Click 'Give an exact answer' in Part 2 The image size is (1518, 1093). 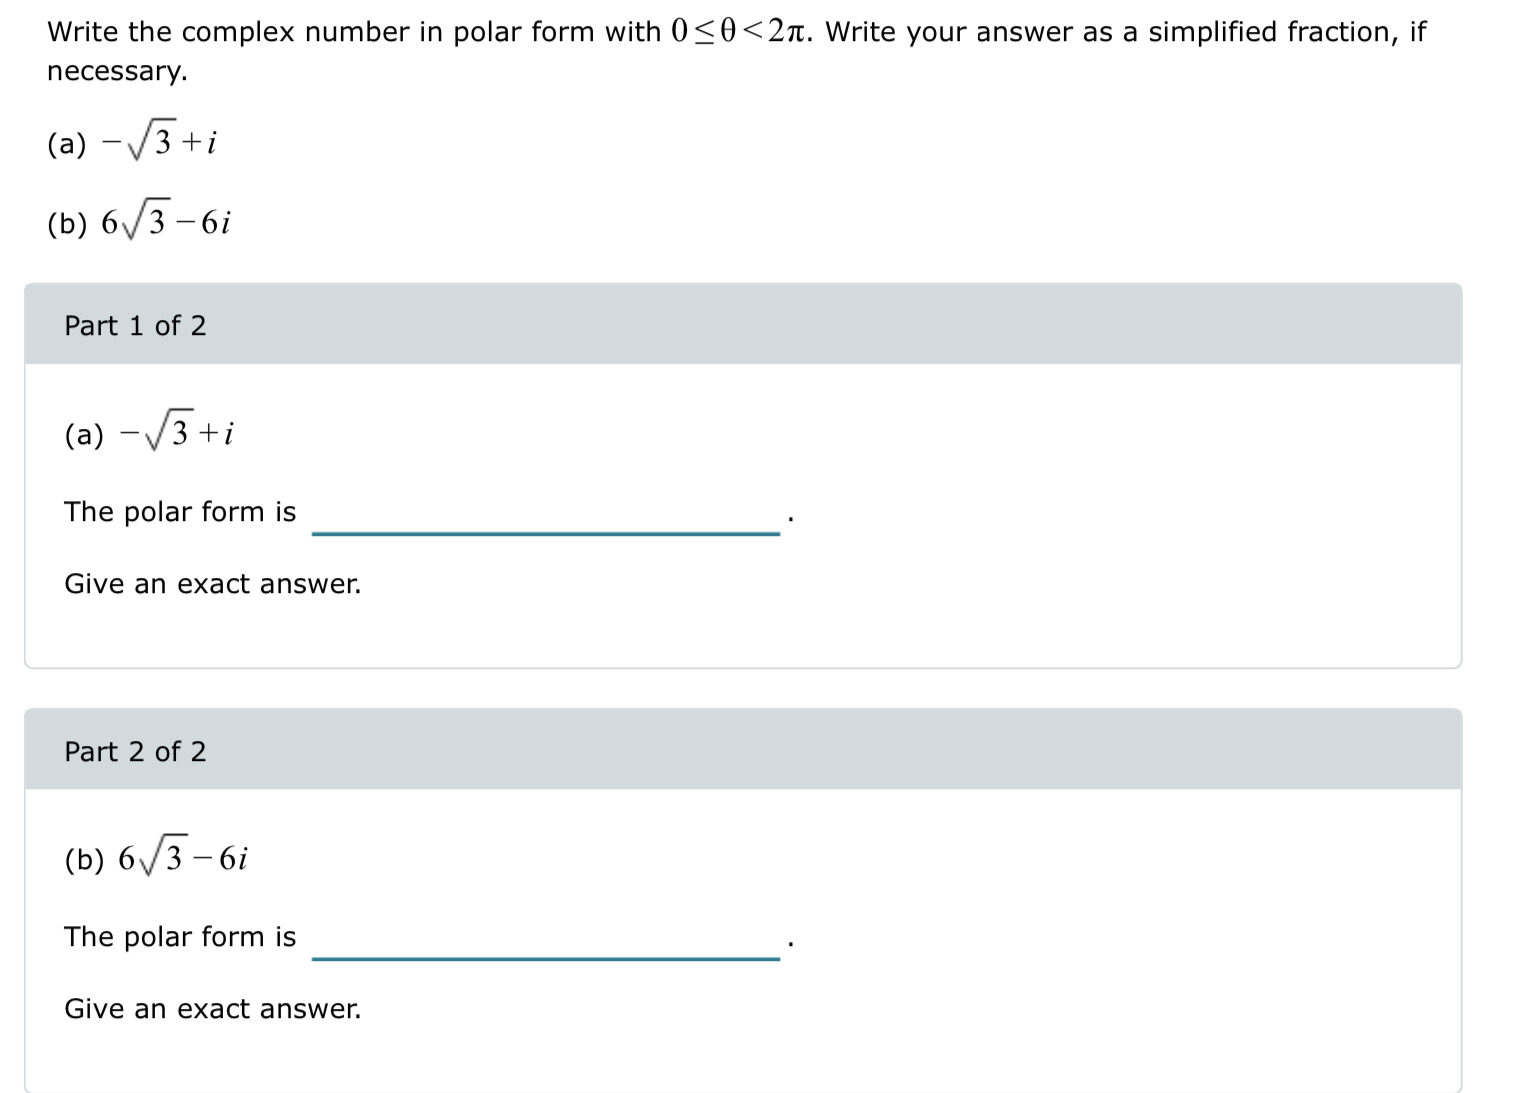pyautogui.click(x=212, y=1009)
